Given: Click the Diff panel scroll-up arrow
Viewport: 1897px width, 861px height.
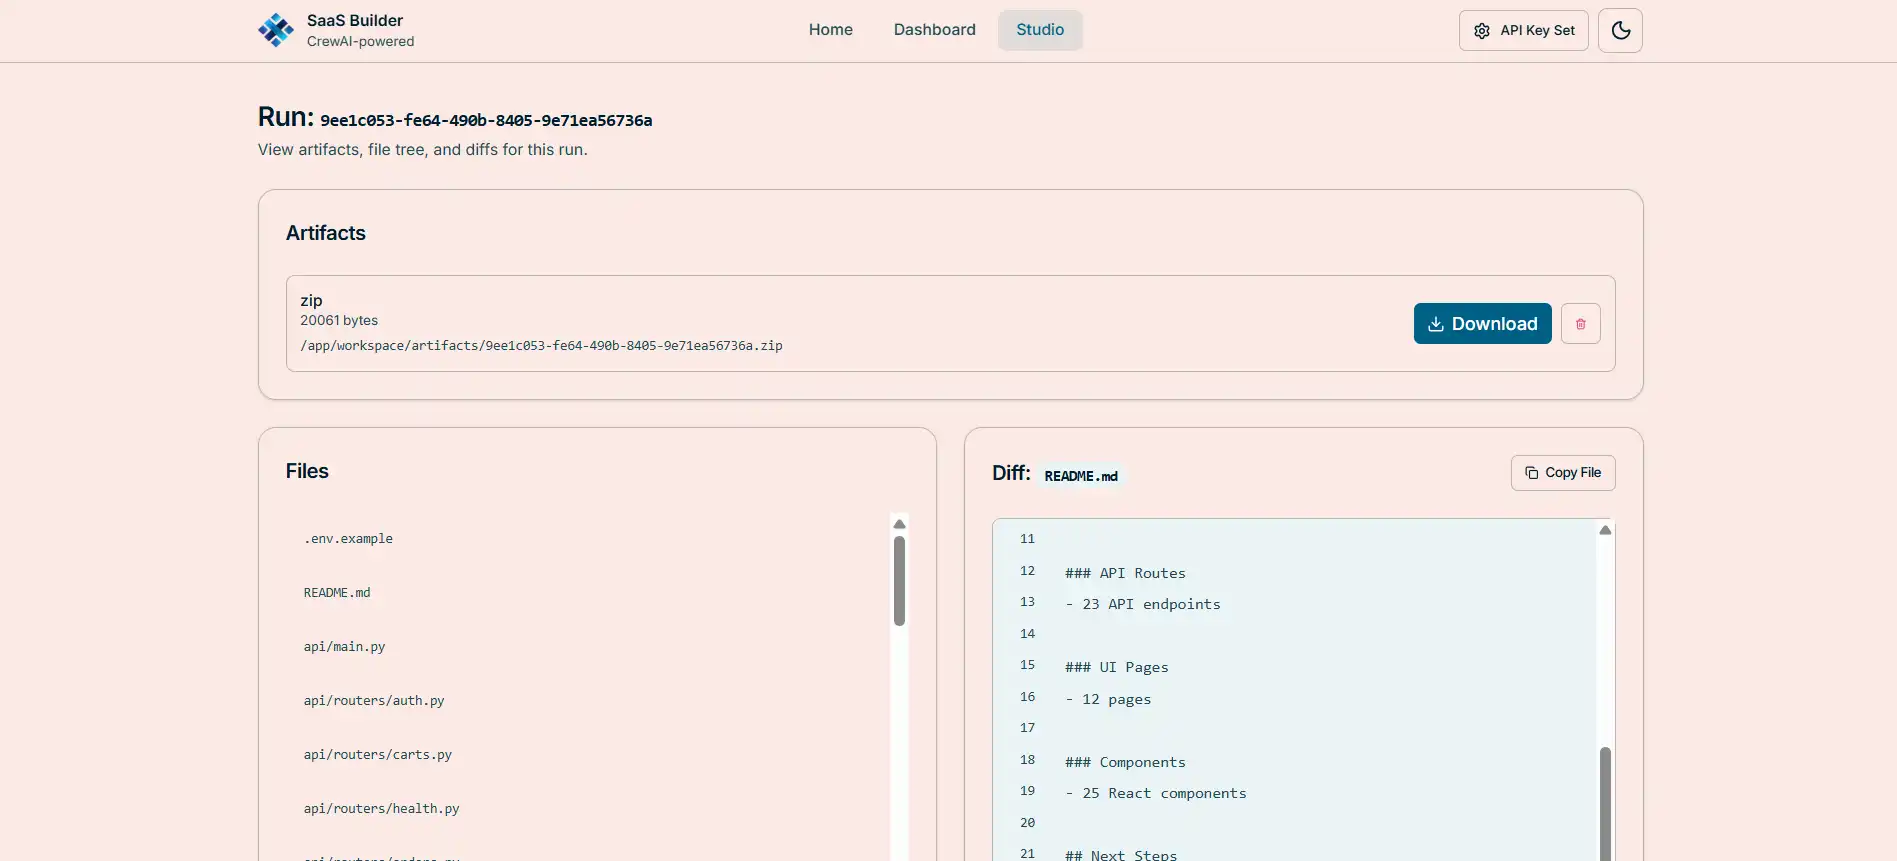Looking at the screenshot, I should [x=1605, y=530].
